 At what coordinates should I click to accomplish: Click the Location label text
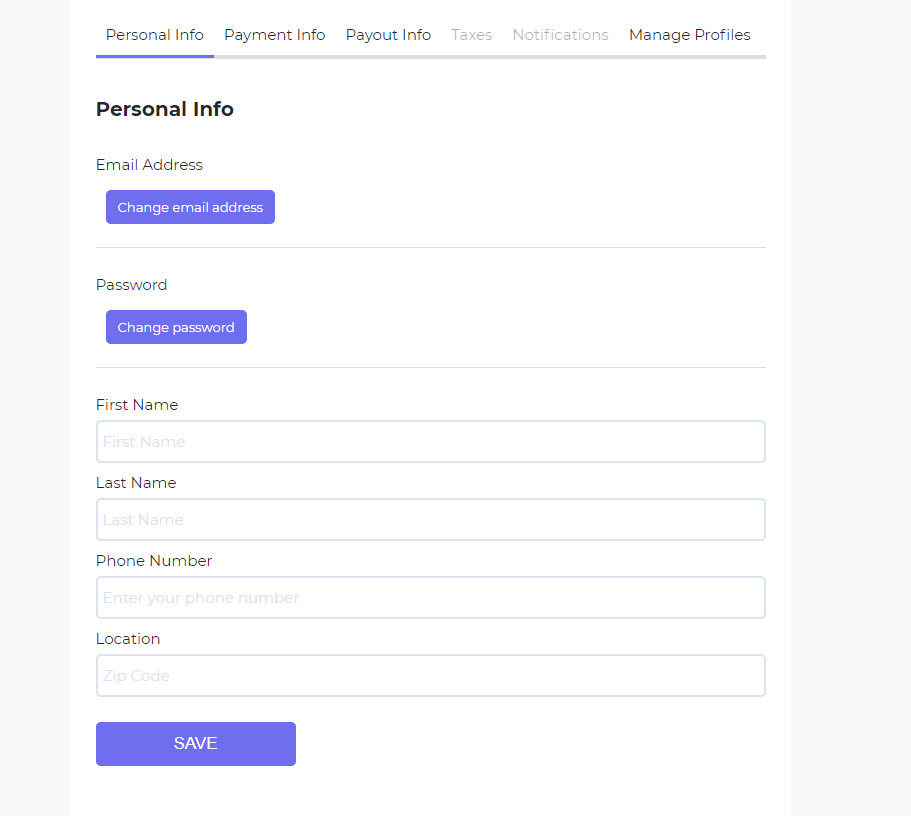(128, 639)
